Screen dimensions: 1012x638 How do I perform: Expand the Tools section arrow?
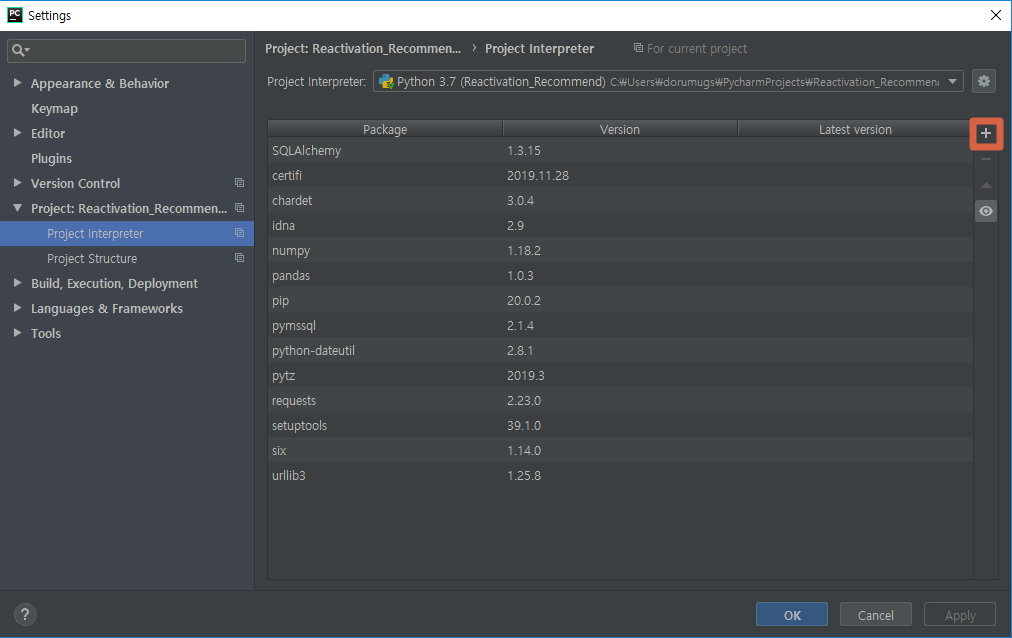point(17,333)
